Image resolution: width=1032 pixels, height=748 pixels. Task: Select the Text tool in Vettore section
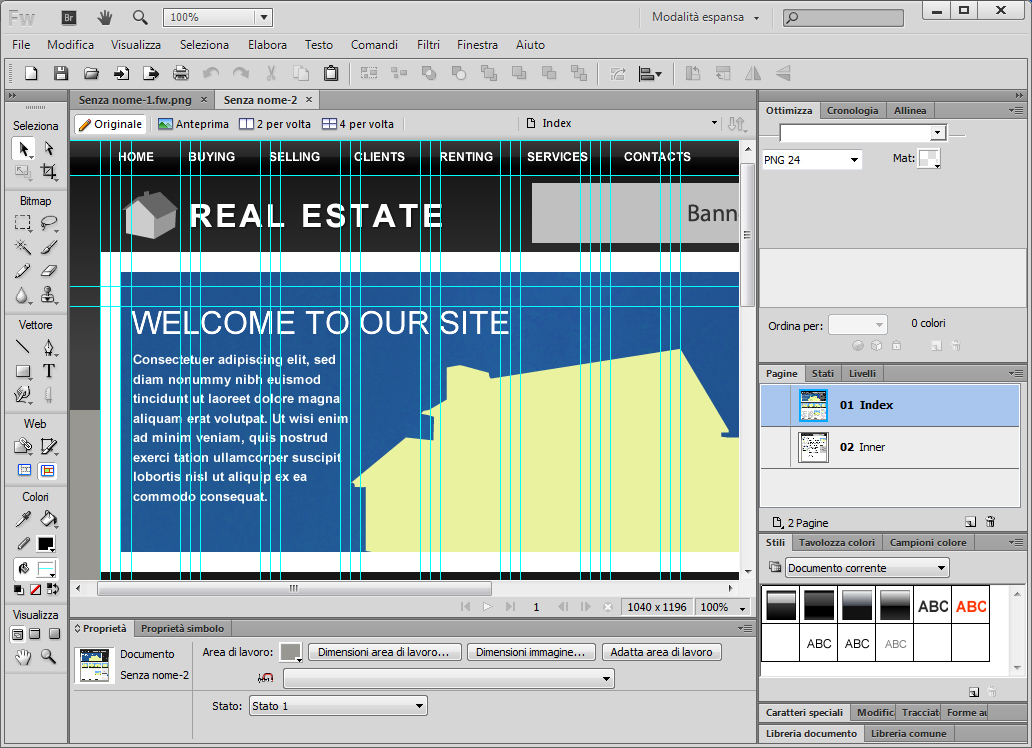click(48, 371)
